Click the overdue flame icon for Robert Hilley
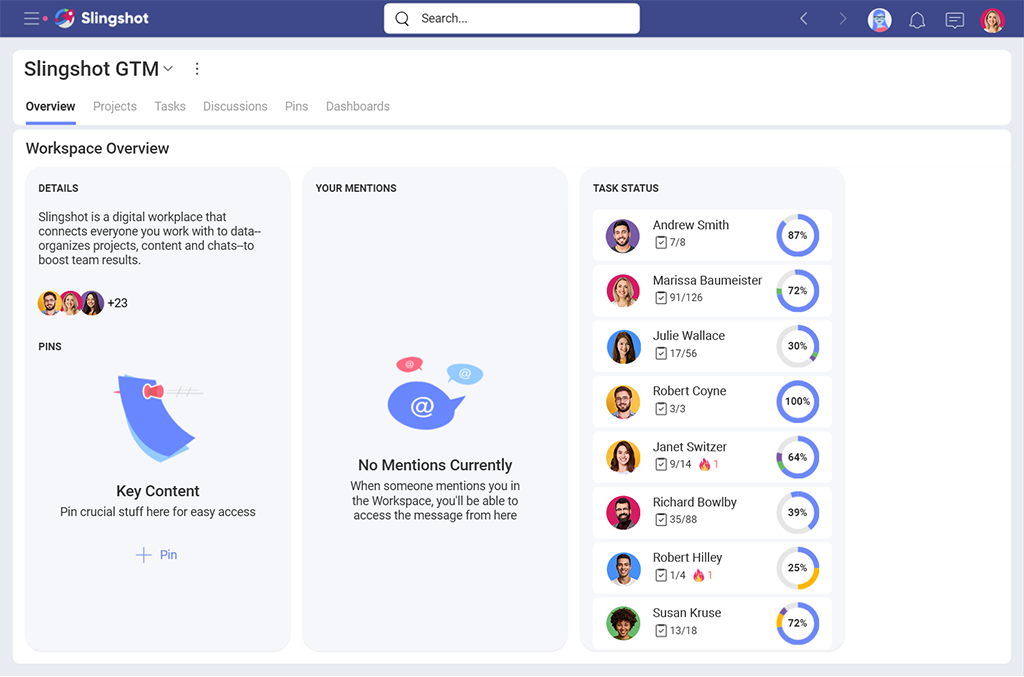 [x=699, y=575]
